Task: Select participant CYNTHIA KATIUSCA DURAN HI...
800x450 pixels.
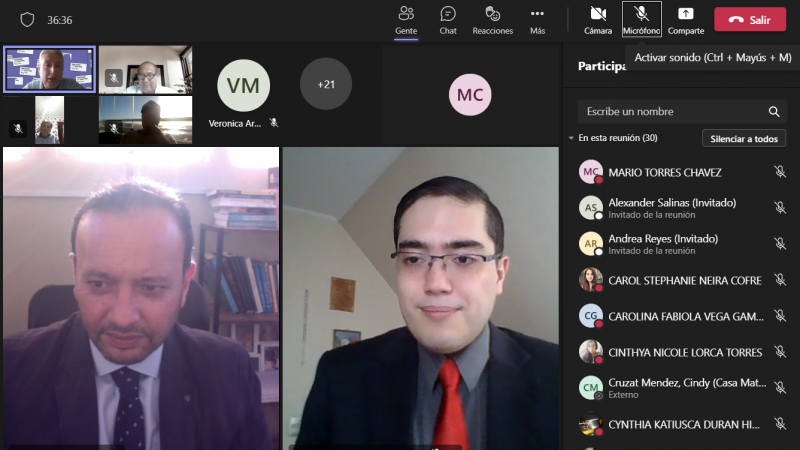Action: 681,424
